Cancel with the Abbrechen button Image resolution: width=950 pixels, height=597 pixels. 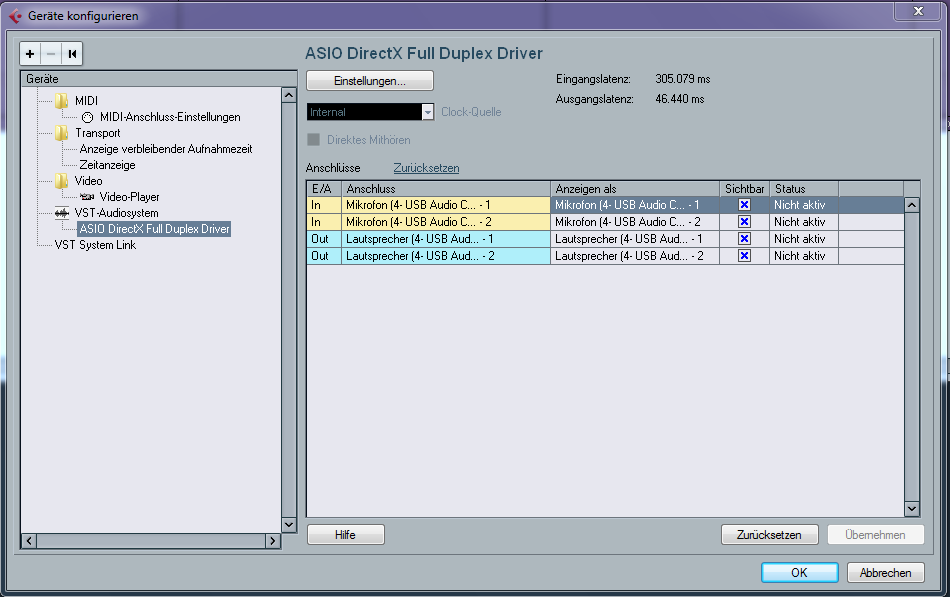pyautogui.click(x=886, y=573)
